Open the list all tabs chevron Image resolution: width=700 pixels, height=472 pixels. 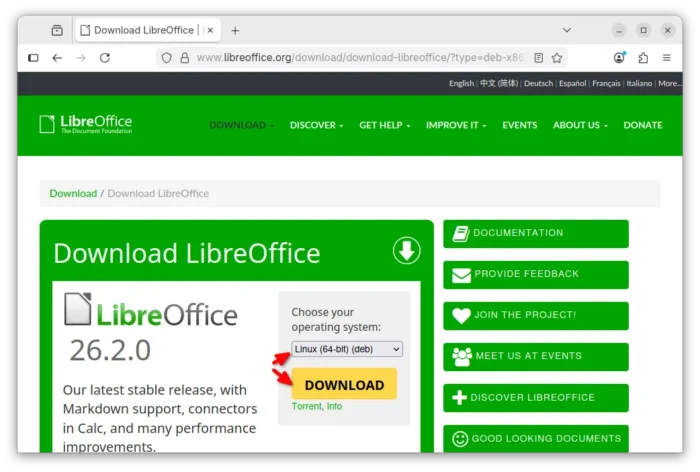click(567, 30)
